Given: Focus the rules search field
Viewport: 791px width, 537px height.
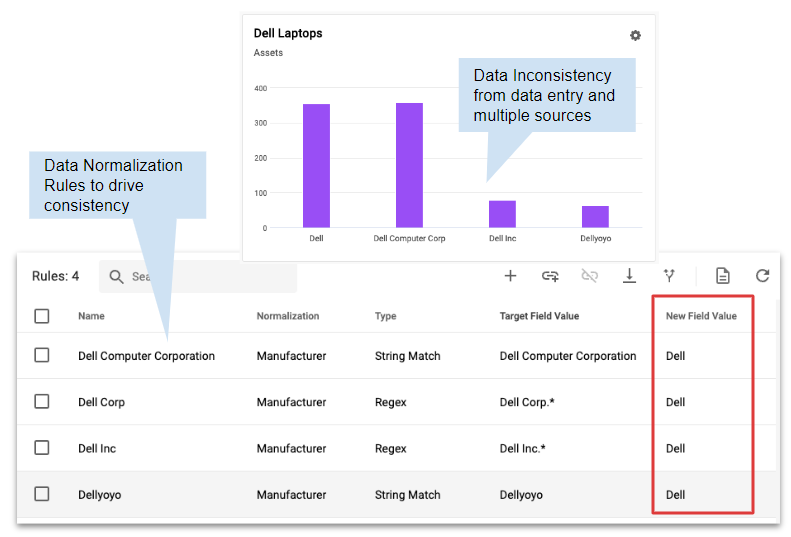Looking at the screenshot, I should click(x=198, y=277).
